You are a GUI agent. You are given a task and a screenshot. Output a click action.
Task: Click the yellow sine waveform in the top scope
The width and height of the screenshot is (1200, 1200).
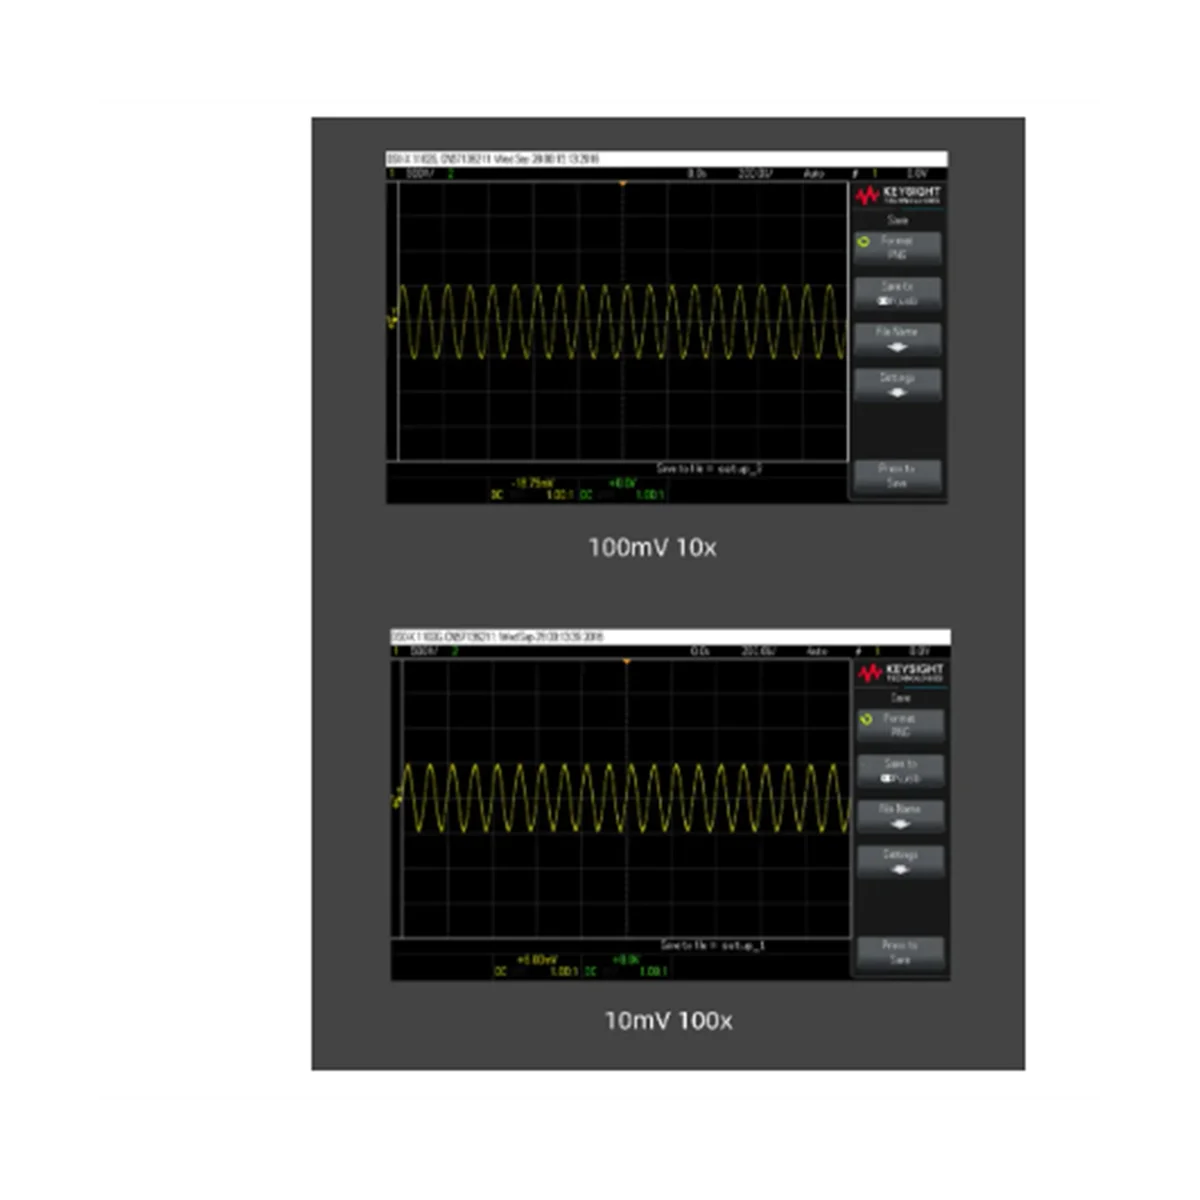tap(622, 322)
